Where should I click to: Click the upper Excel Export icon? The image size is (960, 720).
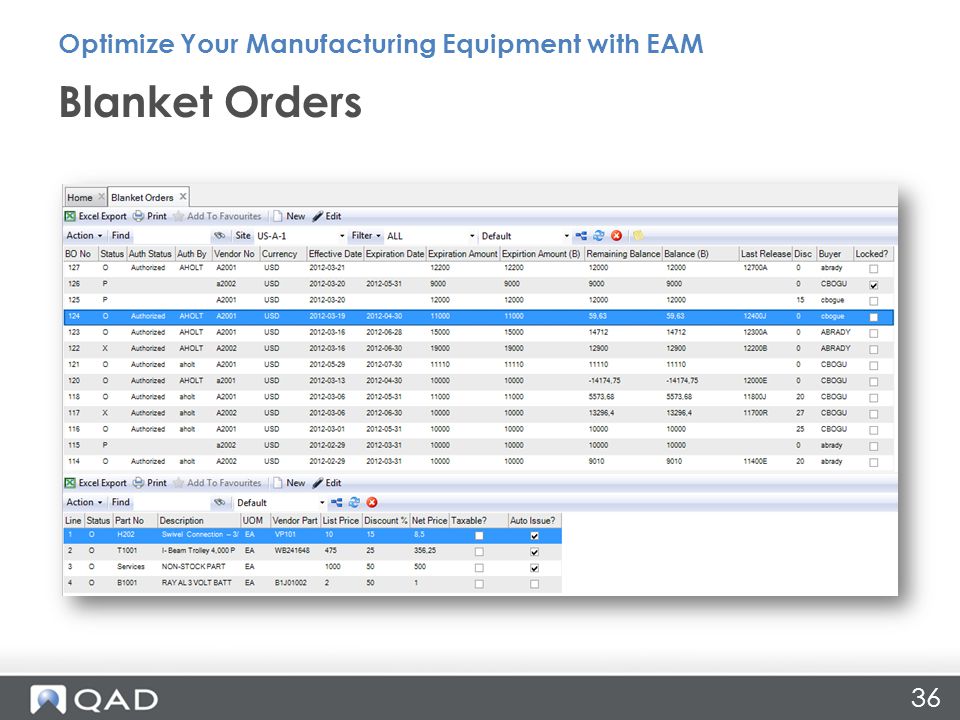70,216
